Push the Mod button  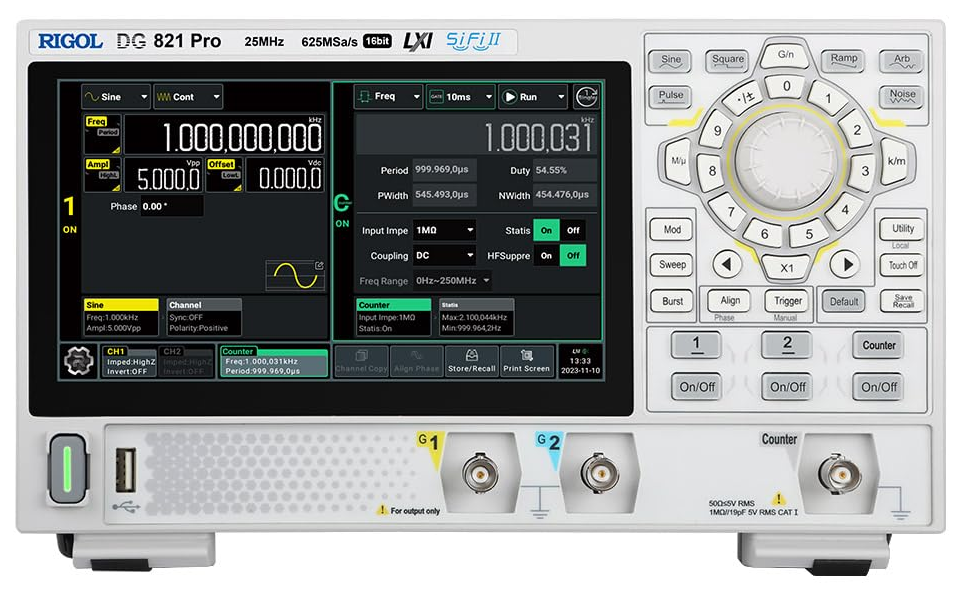tap(672, 229)
